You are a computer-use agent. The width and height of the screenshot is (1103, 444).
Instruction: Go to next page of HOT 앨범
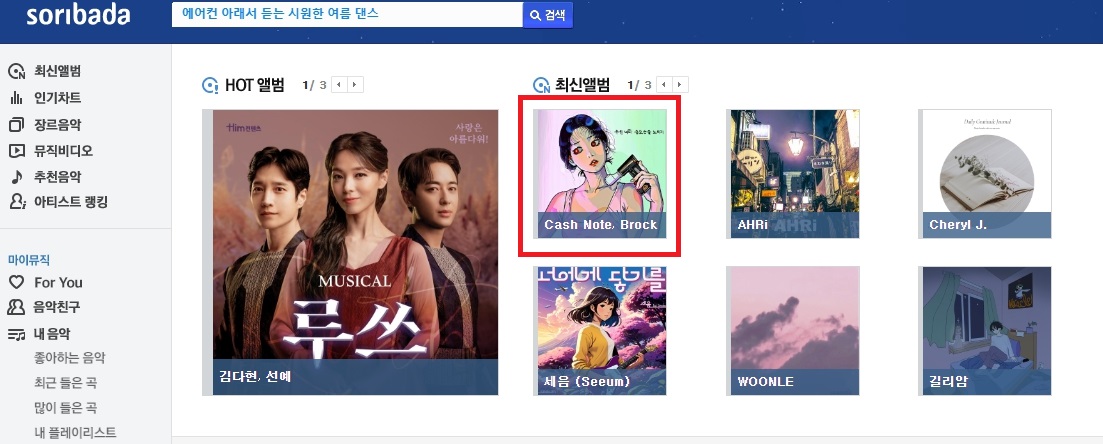[x=355, y=85]
